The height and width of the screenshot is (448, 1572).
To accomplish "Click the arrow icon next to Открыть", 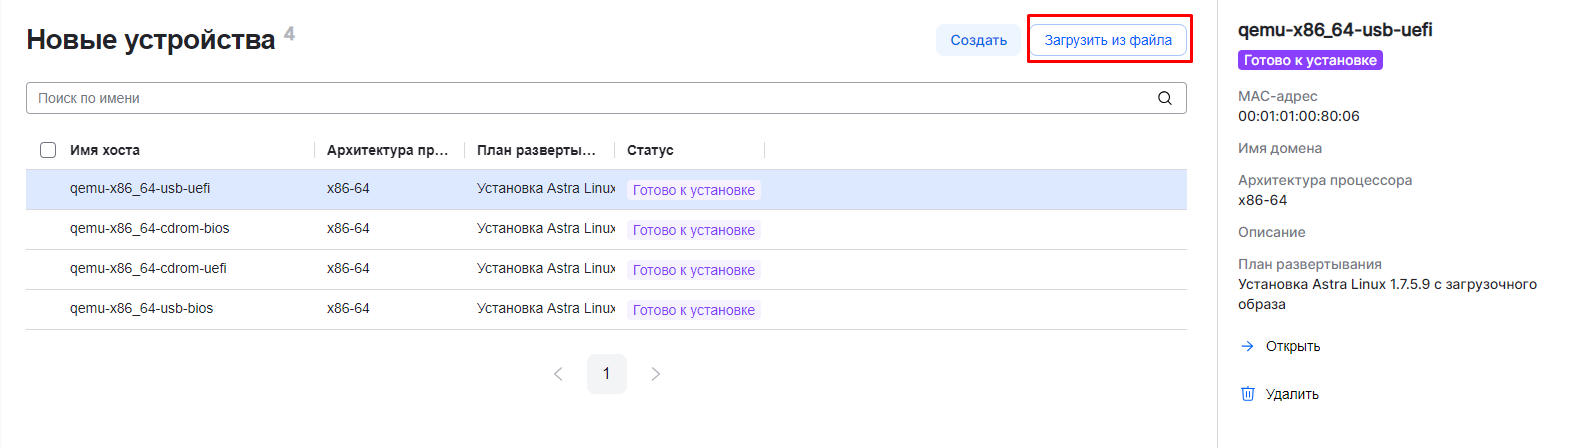I will (1247, 346).
